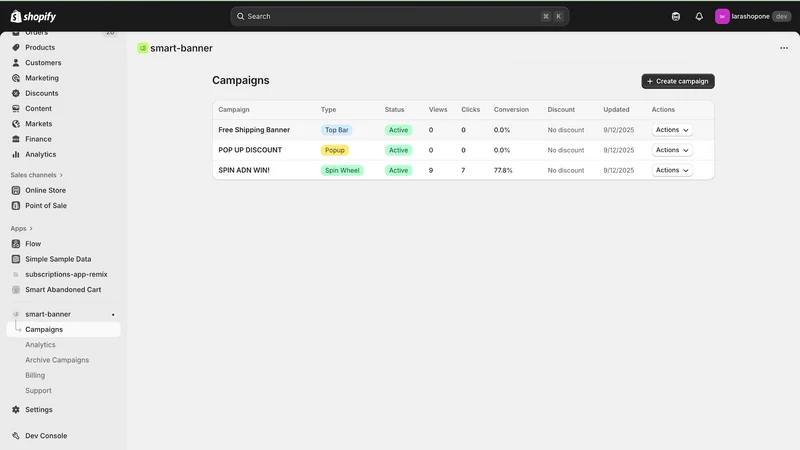Image resolution: width=800 pixels, height=450 pixels.
Task: Go to Customers page
Action: coord(43,63)
